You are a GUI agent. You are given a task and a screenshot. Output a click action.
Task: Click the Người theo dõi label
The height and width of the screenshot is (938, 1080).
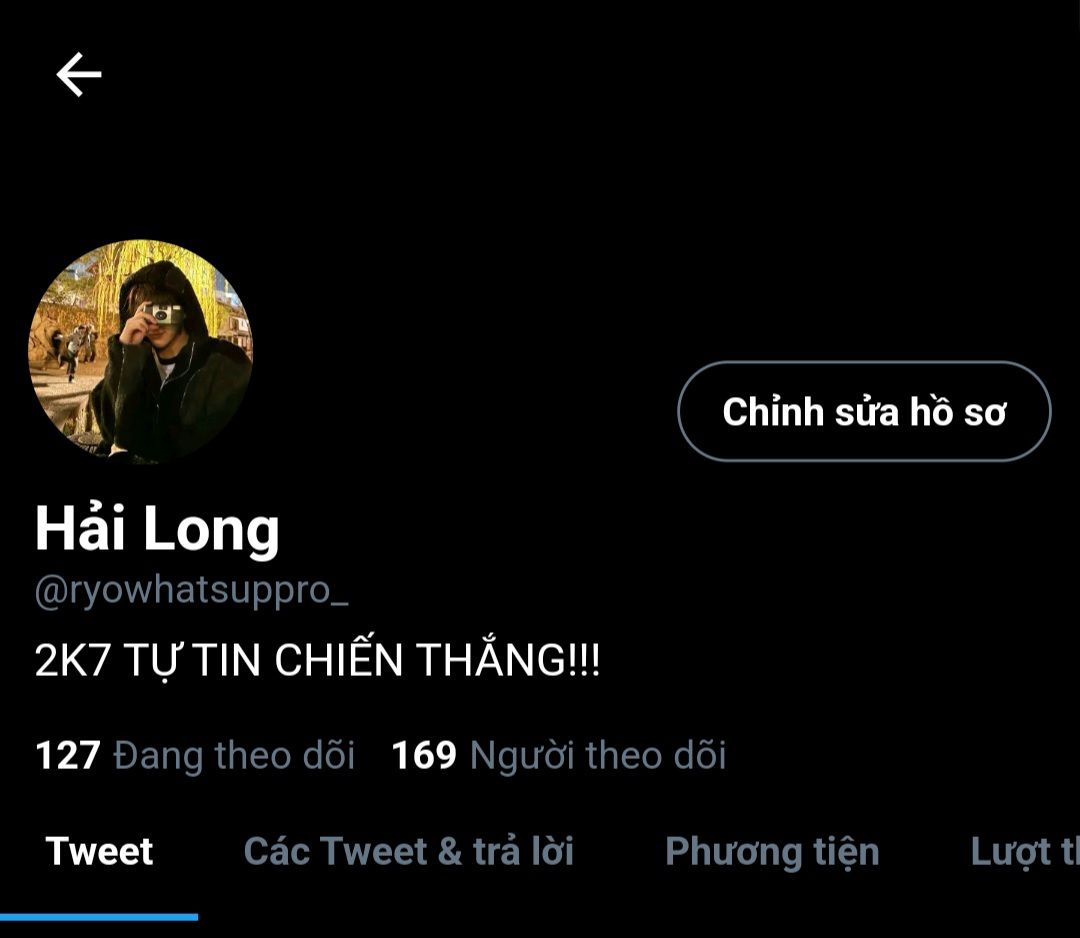click(x=598, y=755)
